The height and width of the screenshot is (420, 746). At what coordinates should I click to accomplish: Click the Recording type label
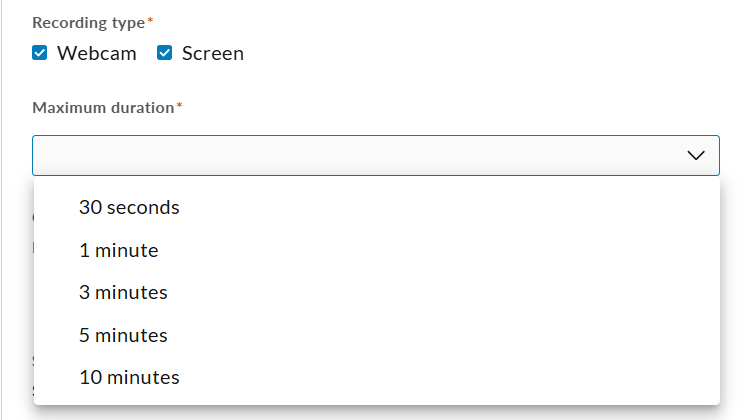pyautogui.click(x=88, y=23)
